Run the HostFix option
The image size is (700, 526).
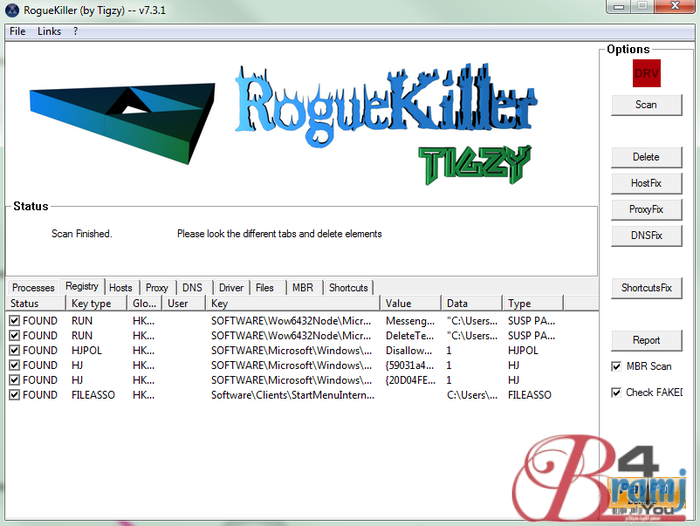(x=646, y=183)
